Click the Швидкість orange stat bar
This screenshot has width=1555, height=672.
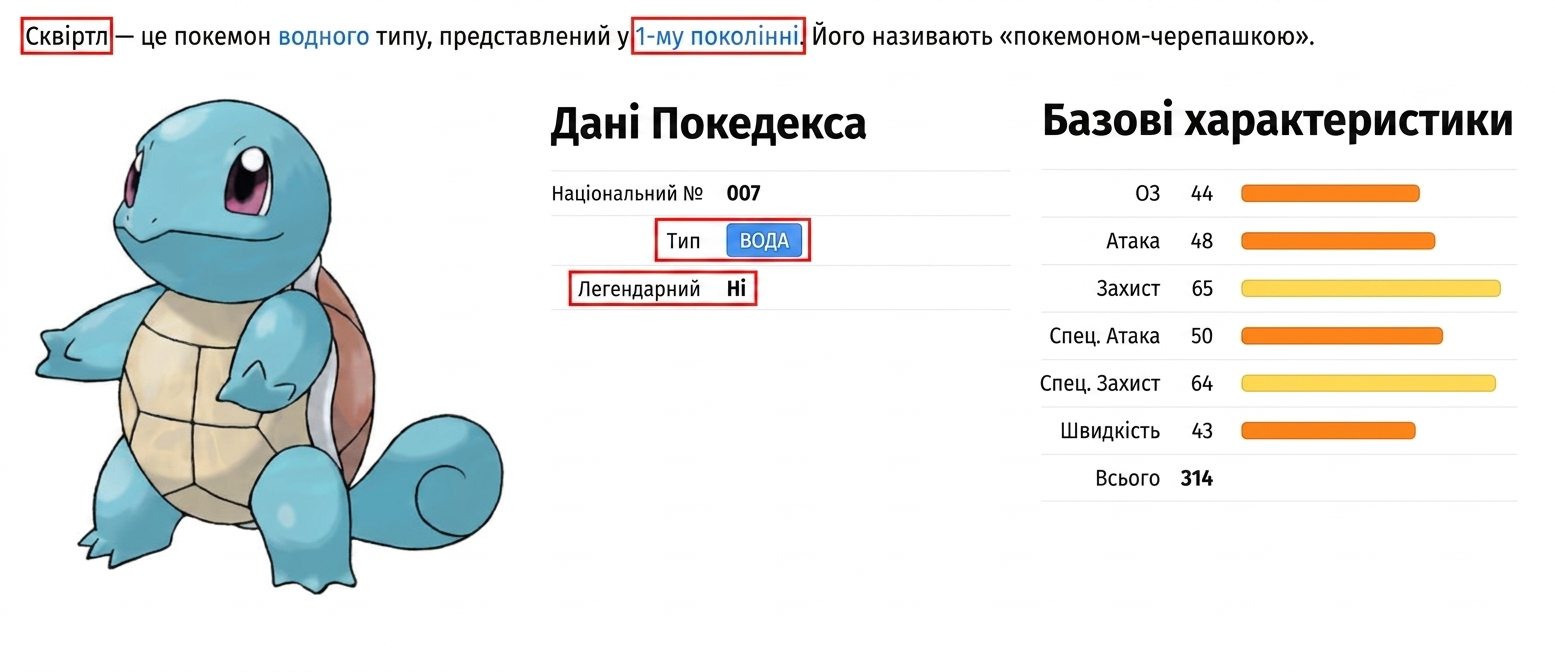tap(1328, 431)
